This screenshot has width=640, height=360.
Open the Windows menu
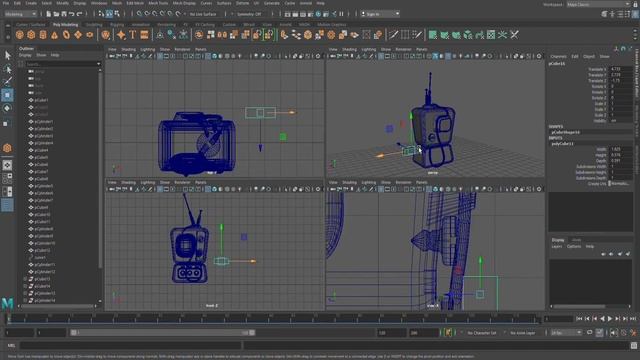tap(99, 3)
